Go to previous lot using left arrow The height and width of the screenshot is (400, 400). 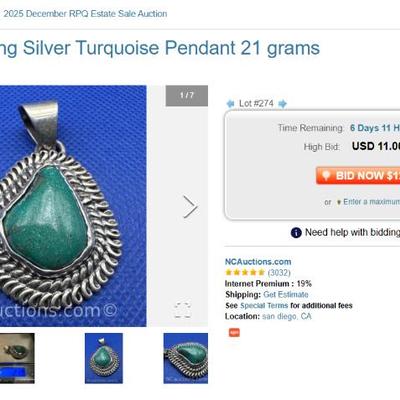pyautogui.click(x=230, y=104)
